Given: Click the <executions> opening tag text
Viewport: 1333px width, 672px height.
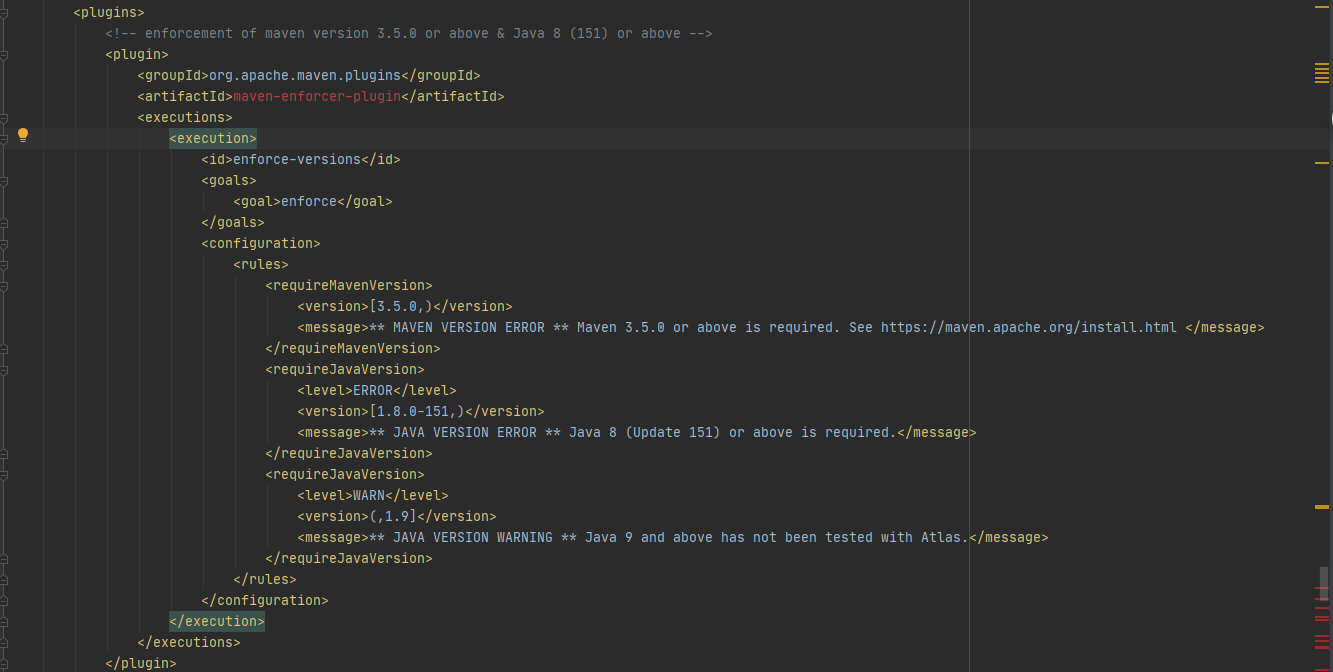Looking at the screenshot, I should pyautogui.click(x=185, y=117).
